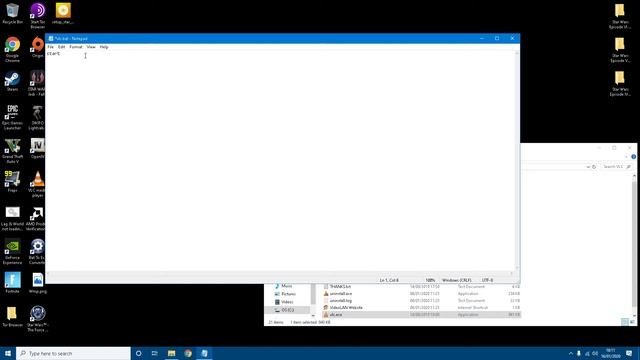Screen dimensions: 640x360
Task: Select Music in Explorer navigation pane
Action: [283, 286]
